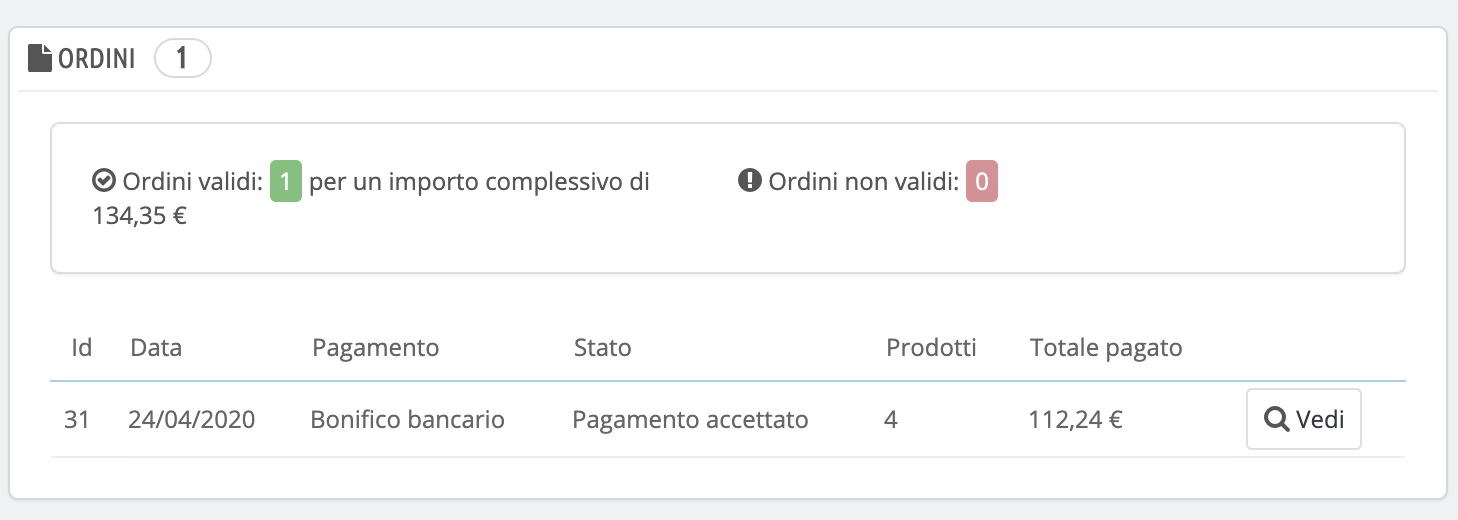Click the 134,35 € overall amount text
The image size is (1458, 520).
pos(140,215)
